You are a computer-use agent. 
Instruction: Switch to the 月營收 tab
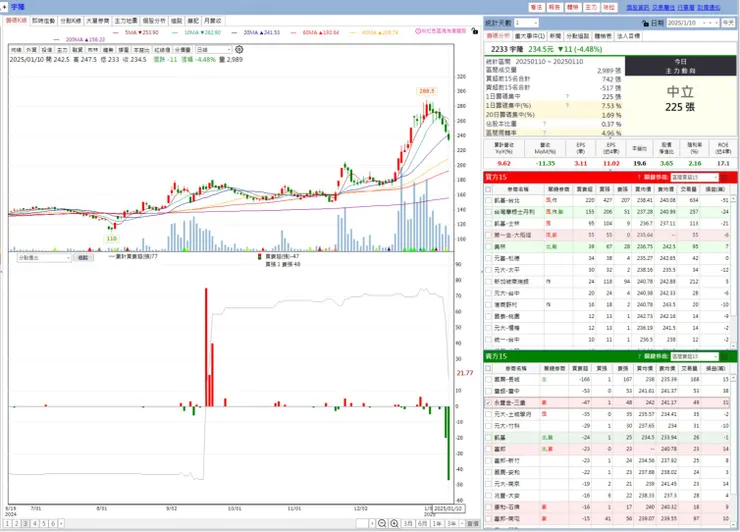point(212,21)
